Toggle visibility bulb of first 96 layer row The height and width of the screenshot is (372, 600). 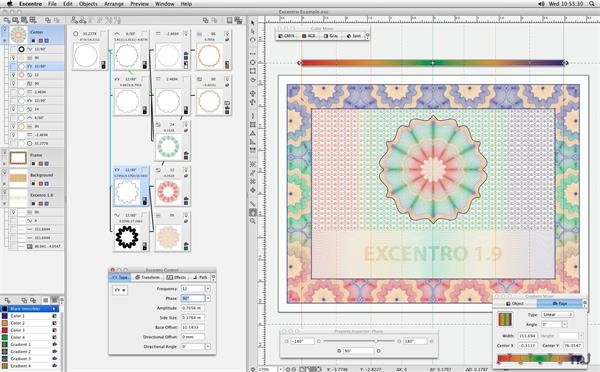(13, 58)
